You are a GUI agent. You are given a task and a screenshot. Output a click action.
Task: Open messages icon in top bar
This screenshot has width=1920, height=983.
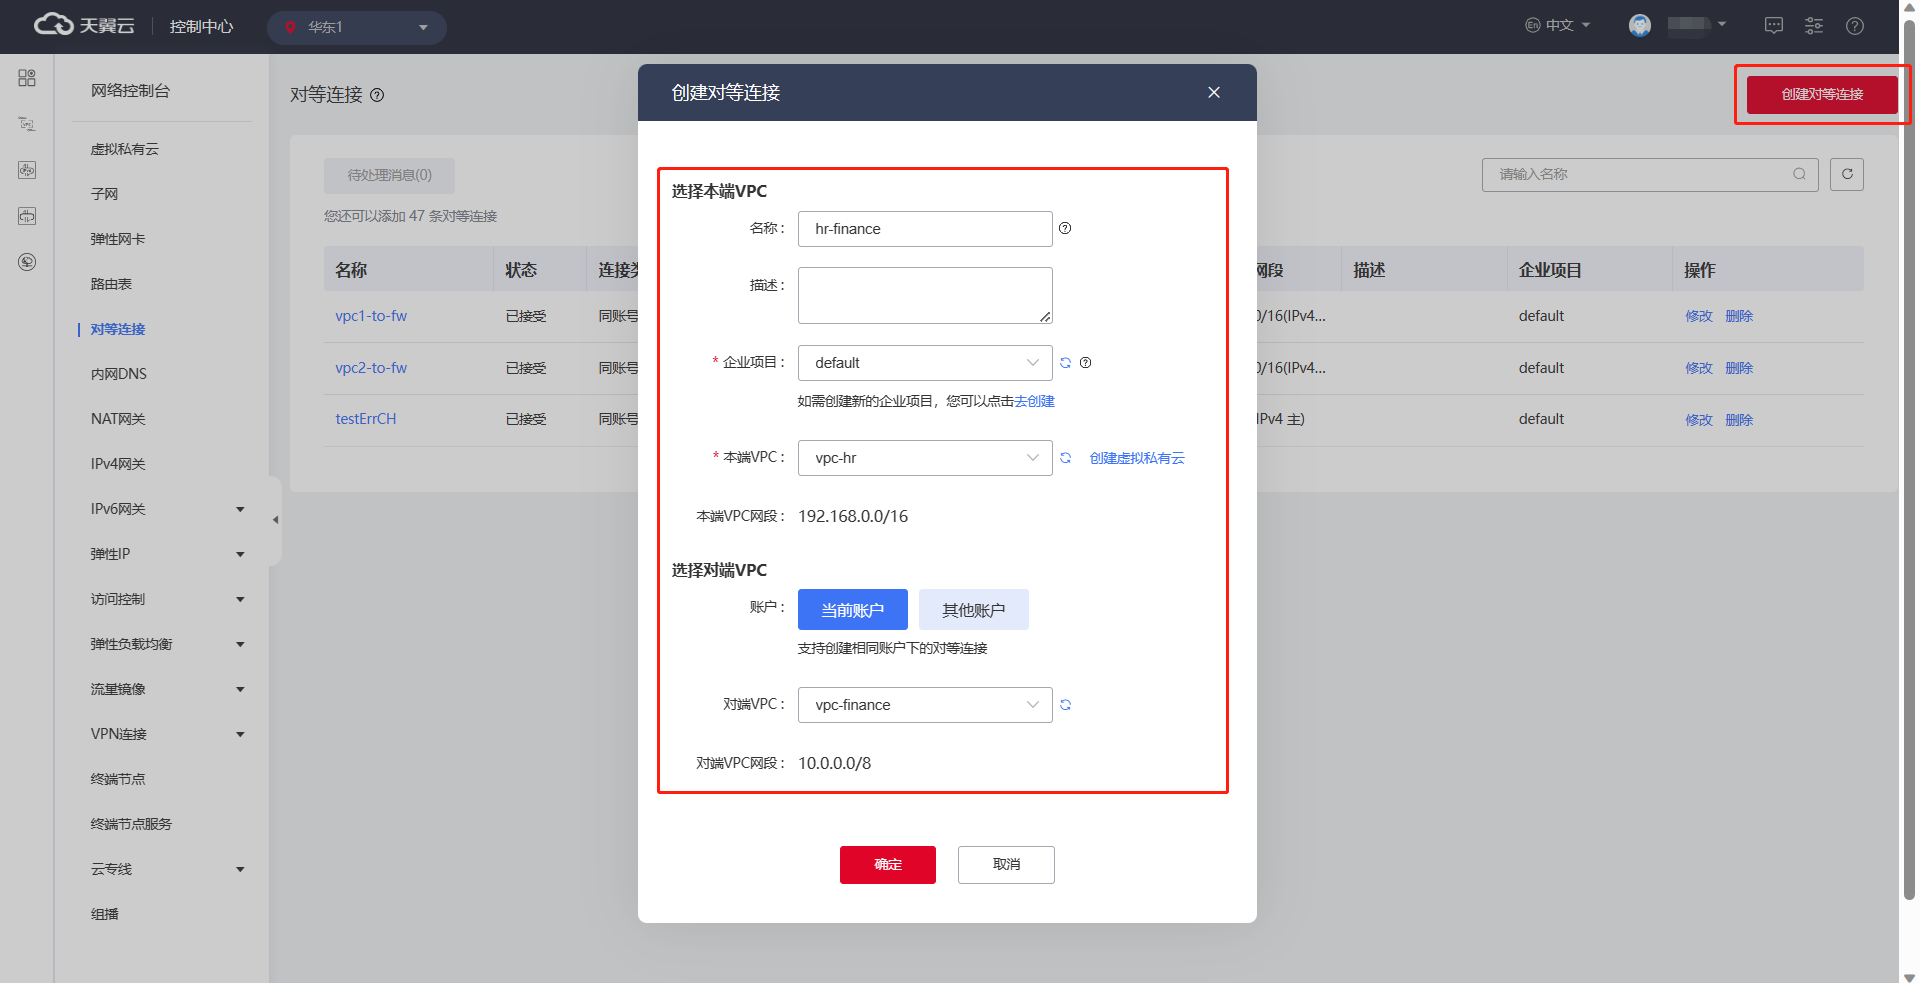tap(1773, 26)
